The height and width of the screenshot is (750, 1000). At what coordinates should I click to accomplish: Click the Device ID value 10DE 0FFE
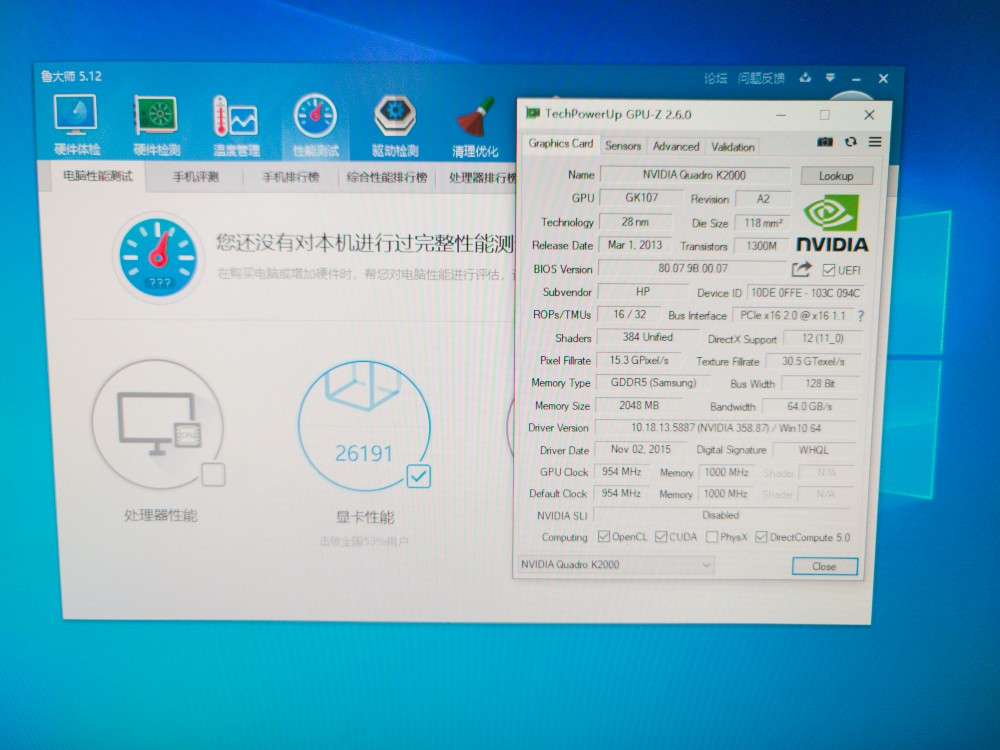point(805,293)
